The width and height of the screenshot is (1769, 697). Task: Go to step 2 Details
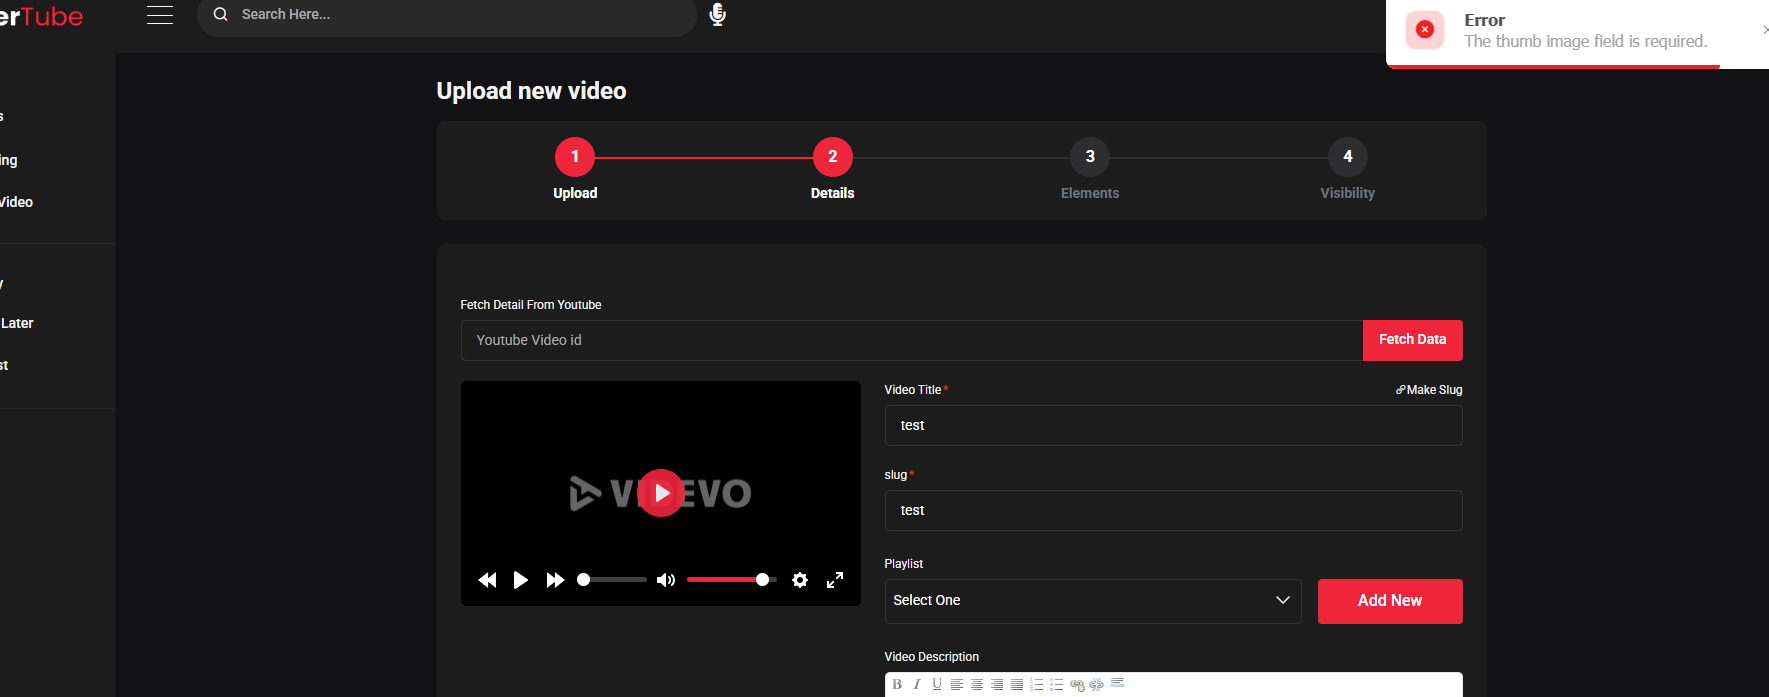pos(833,157)
